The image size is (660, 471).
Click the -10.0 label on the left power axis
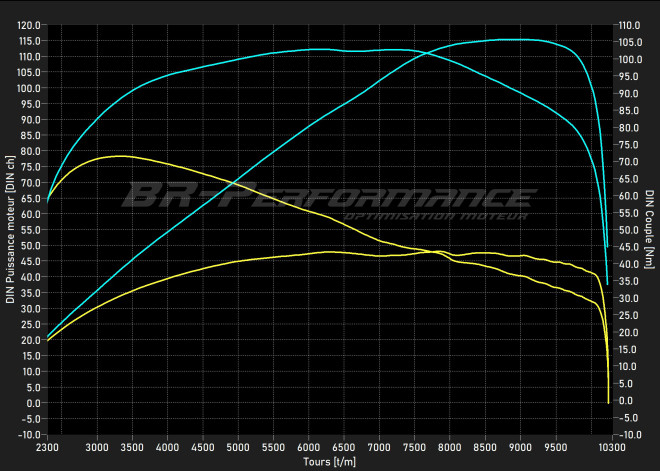coord(29,435)
